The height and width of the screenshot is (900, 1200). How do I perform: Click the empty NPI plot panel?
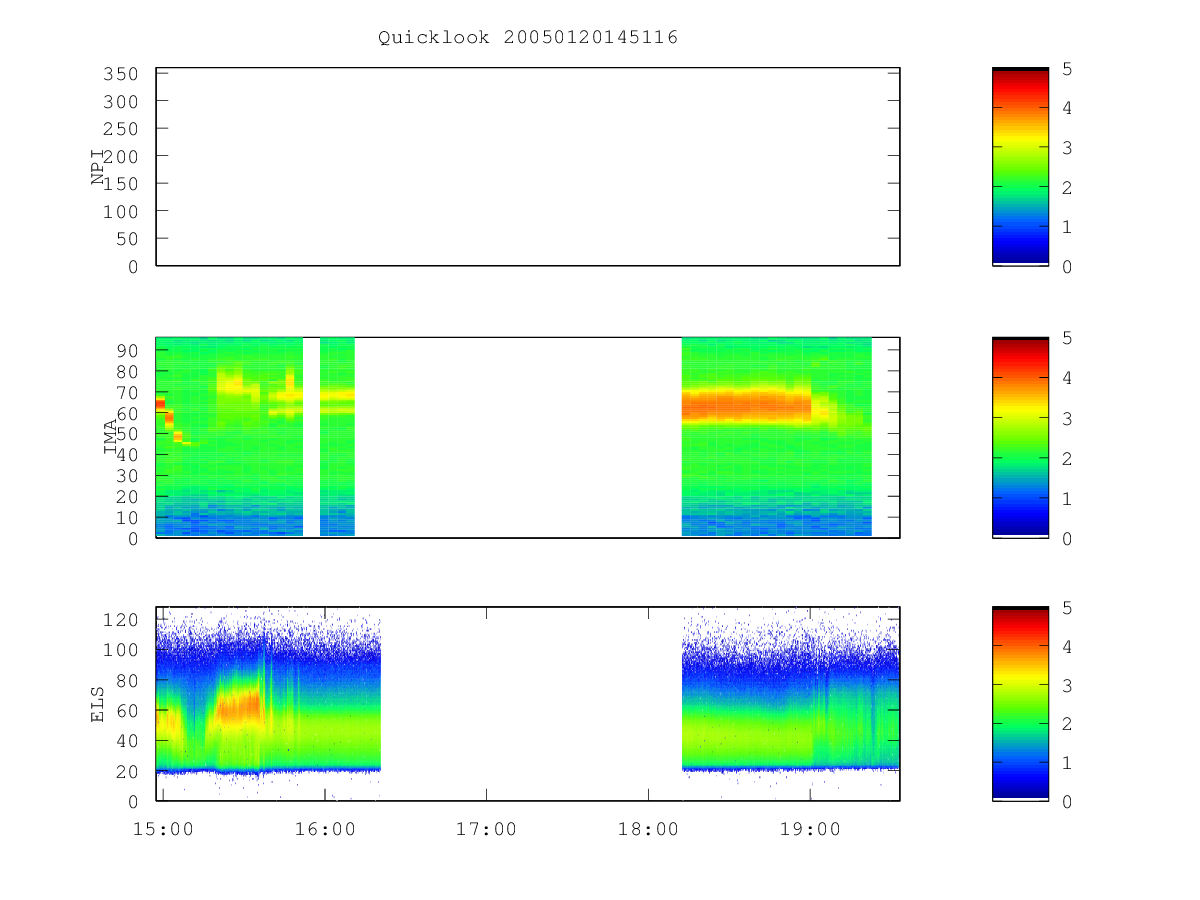(528, 167)
